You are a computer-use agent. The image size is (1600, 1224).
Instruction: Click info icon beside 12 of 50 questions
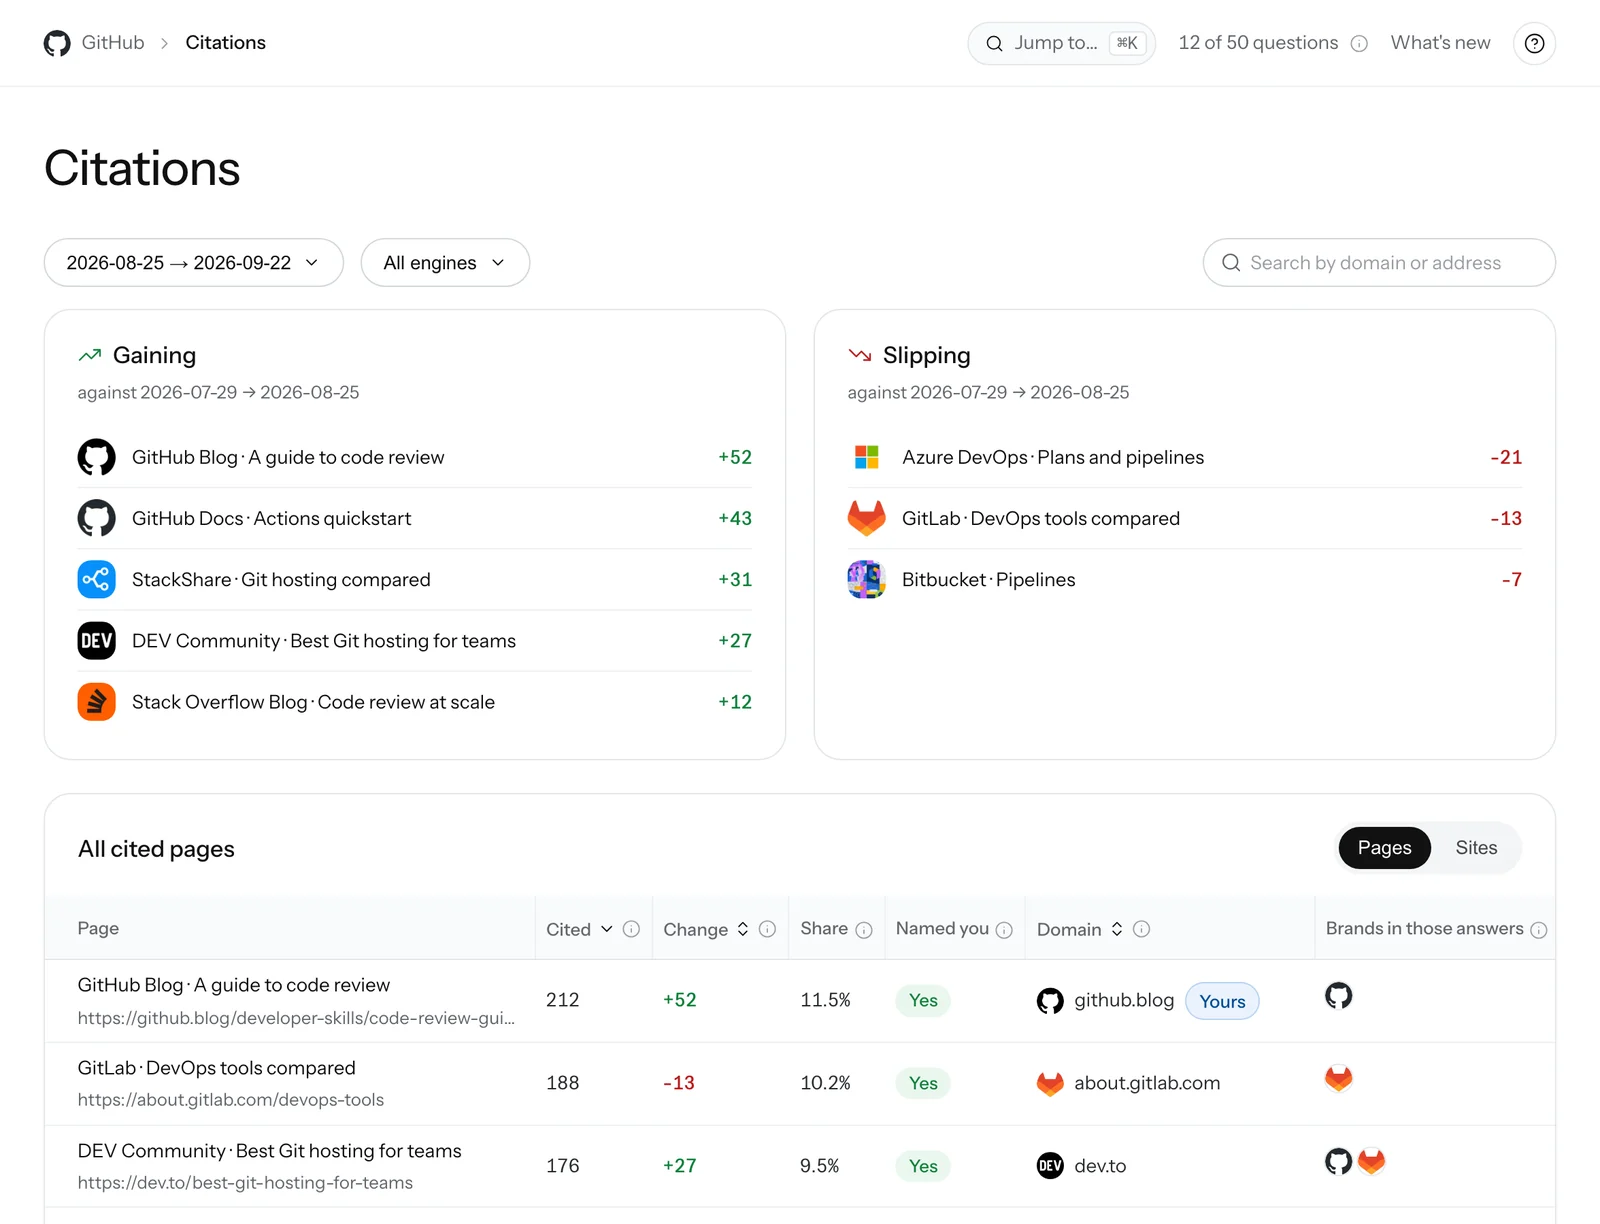pyautogui.click(x=1359, y=43)
